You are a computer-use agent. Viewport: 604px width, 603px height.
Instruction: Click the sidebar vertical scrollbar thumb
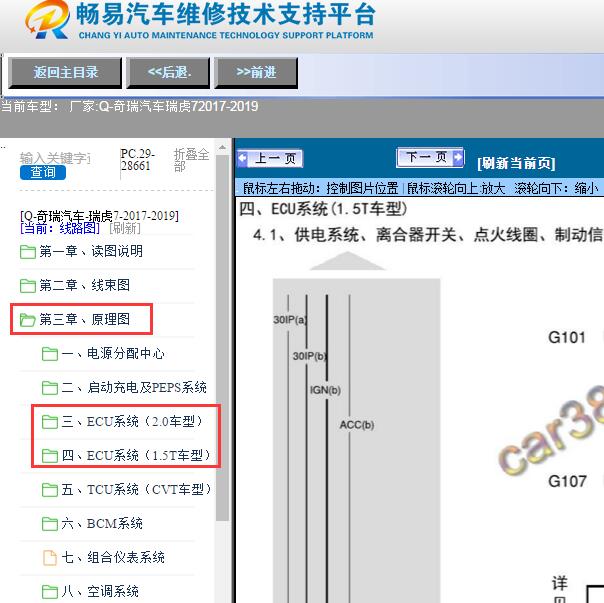[222, 338]
